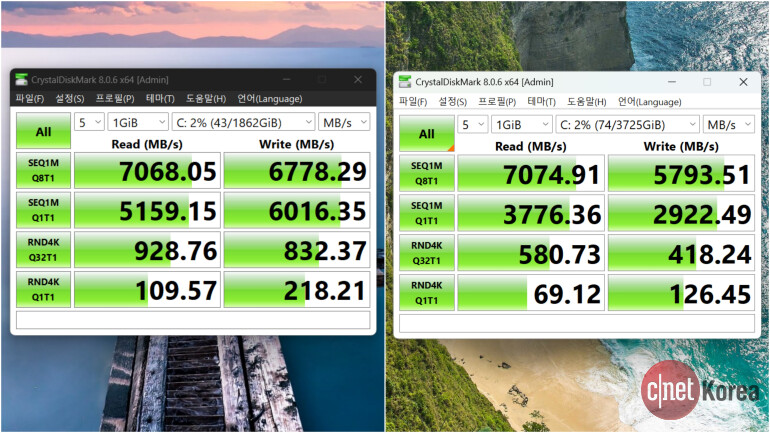Open test count dropdown '5' in dark window
The image size is (770, 433).
click(89, 122)
